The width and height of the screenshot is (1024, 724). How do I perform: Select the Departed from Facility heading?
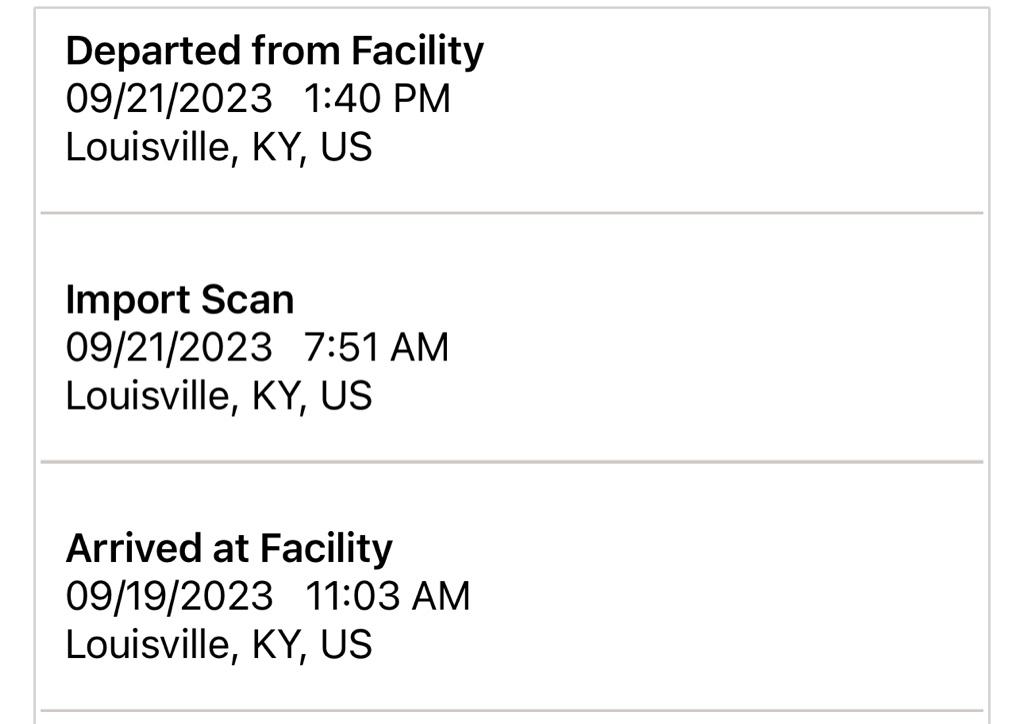pyautogui.click(x=275, y=51)
